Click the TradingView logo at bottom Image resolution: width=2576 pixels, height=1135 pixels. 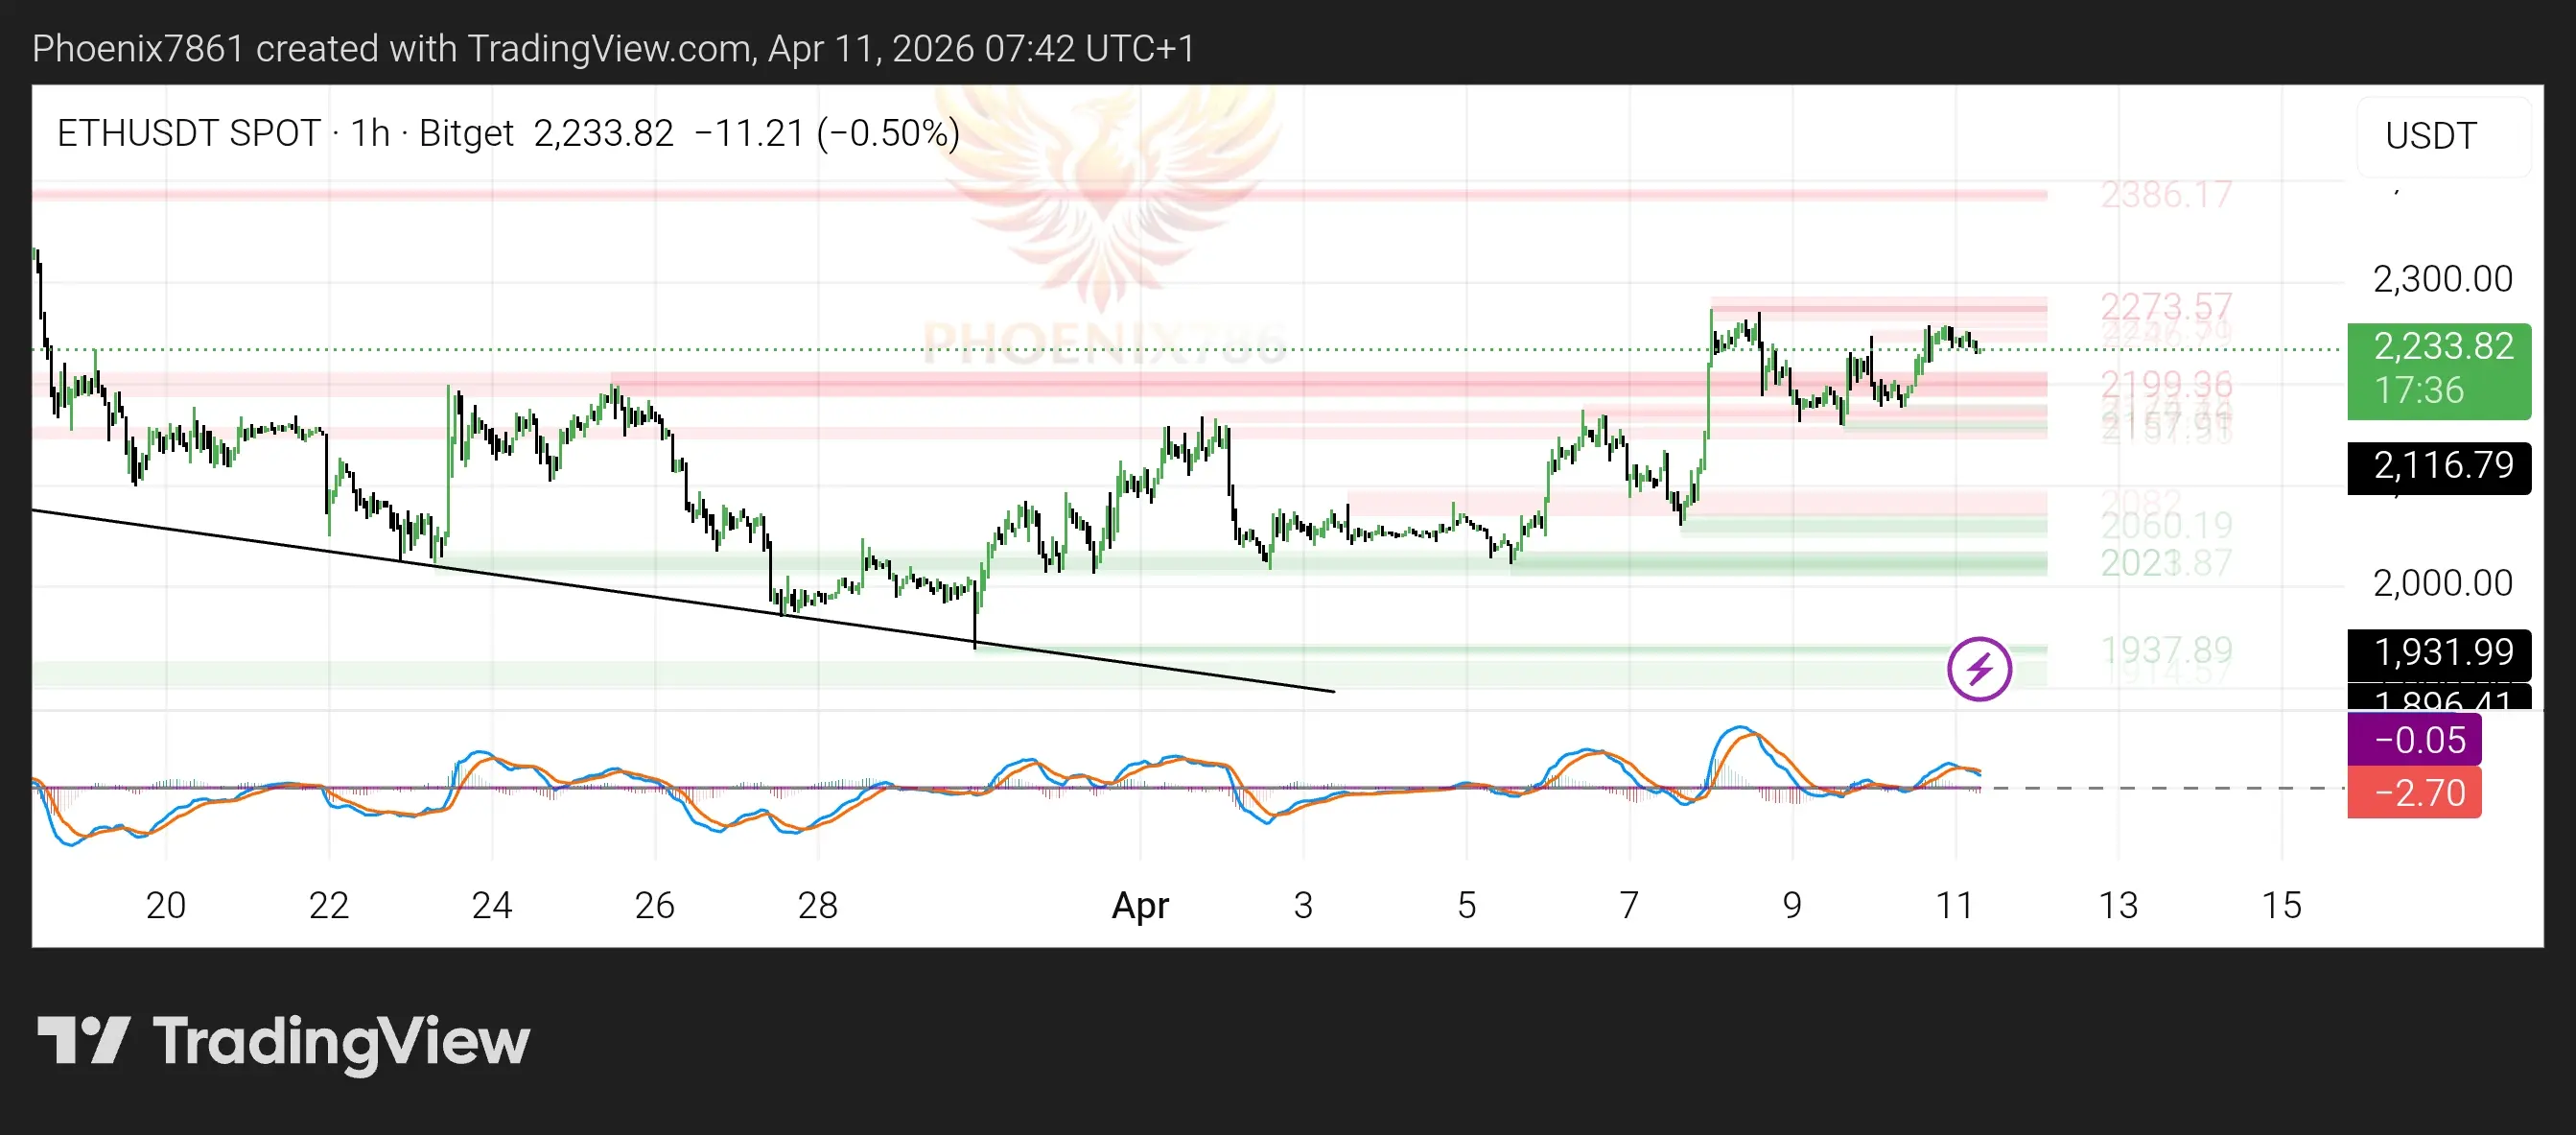coord(283,1041)
